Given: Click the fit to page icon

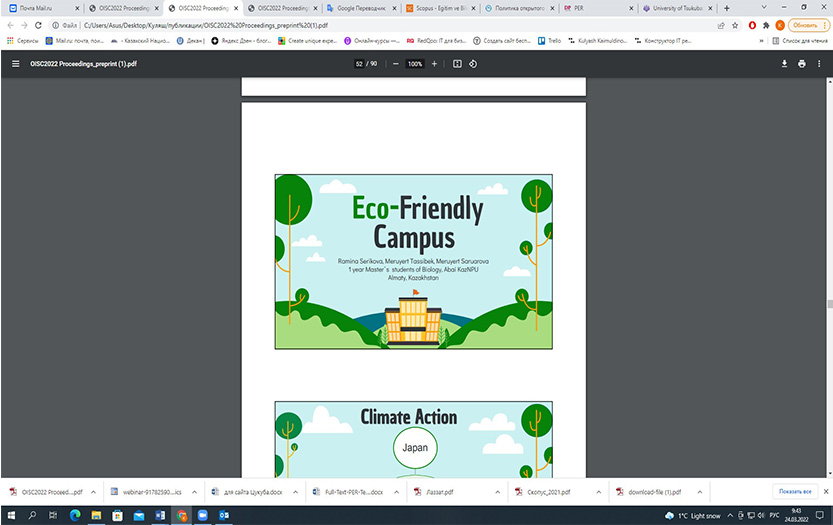Looking at the screenshot, I should click(x=457, y=64).
